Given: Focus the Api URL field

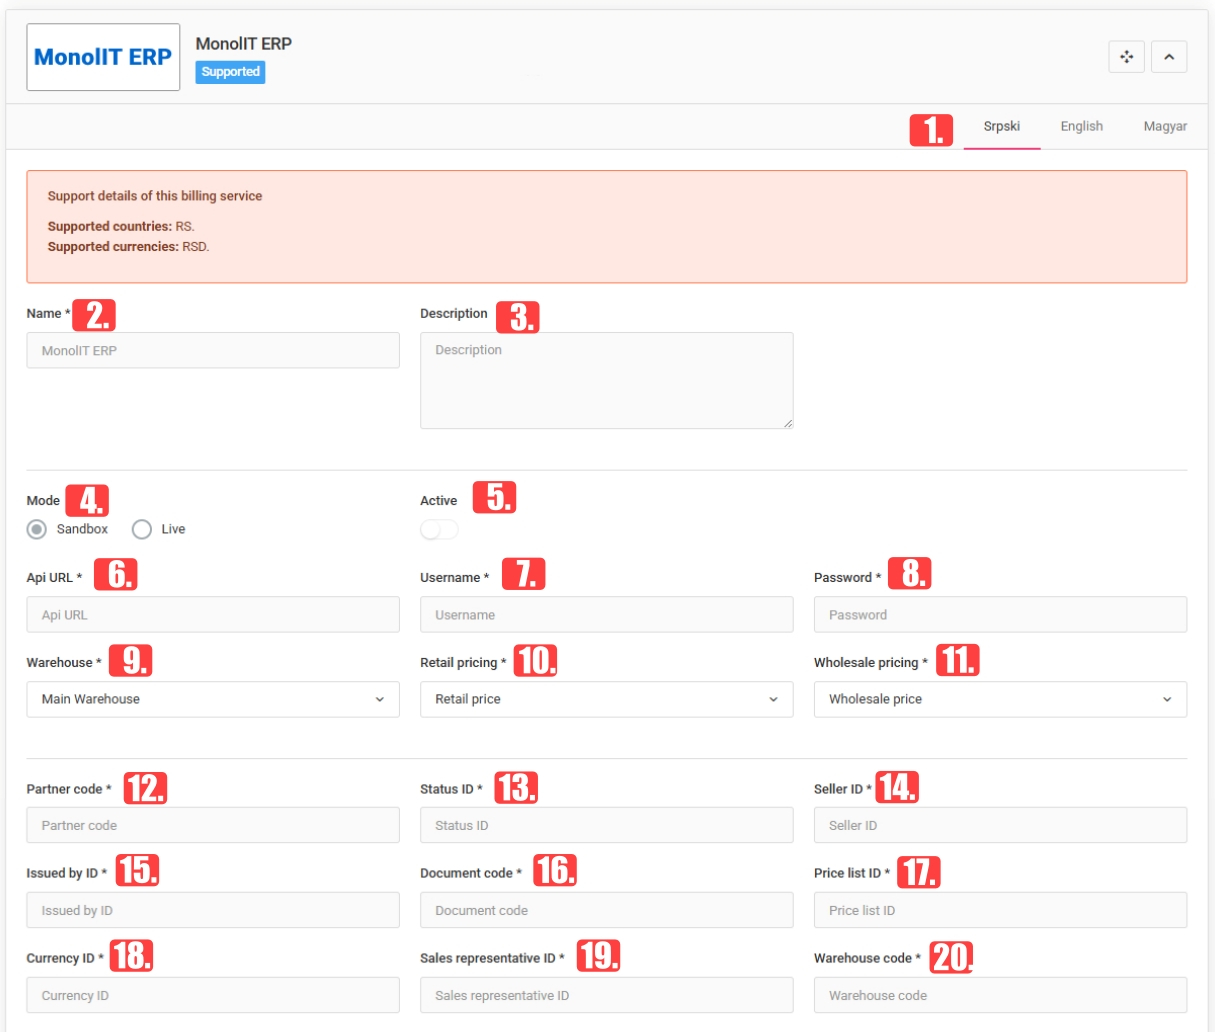Looking at the screenshot, I should coord(213,615).
